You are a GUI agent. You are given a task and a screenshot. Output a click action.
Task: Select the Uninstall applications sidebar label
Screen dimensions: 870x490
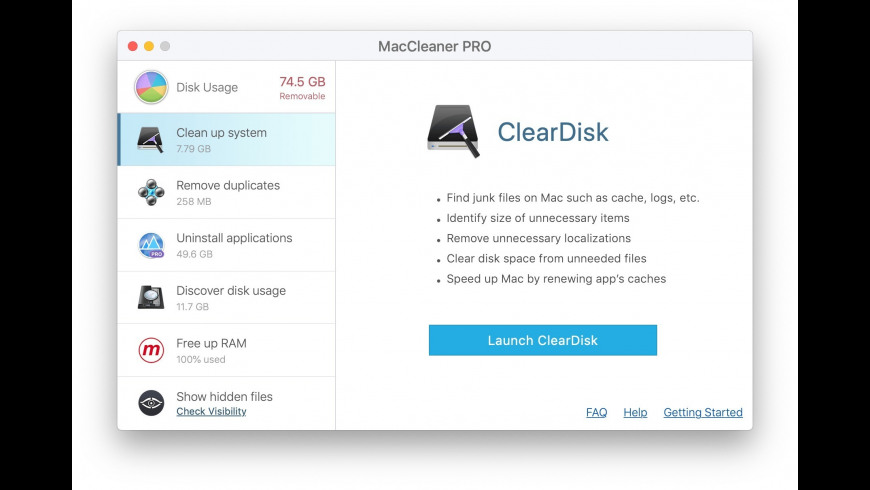pyautogui.click(x=234, y=238)
